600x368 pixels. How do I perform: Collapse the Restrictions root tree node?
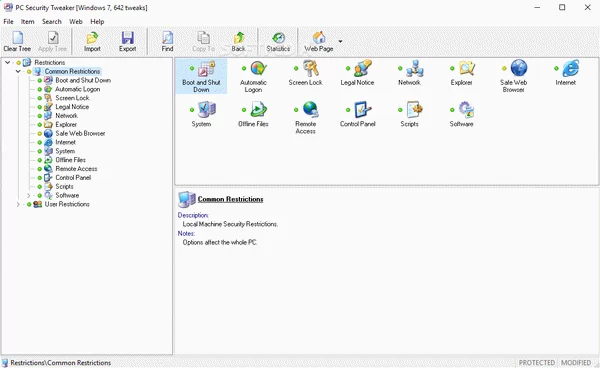(x=8, y=62)
